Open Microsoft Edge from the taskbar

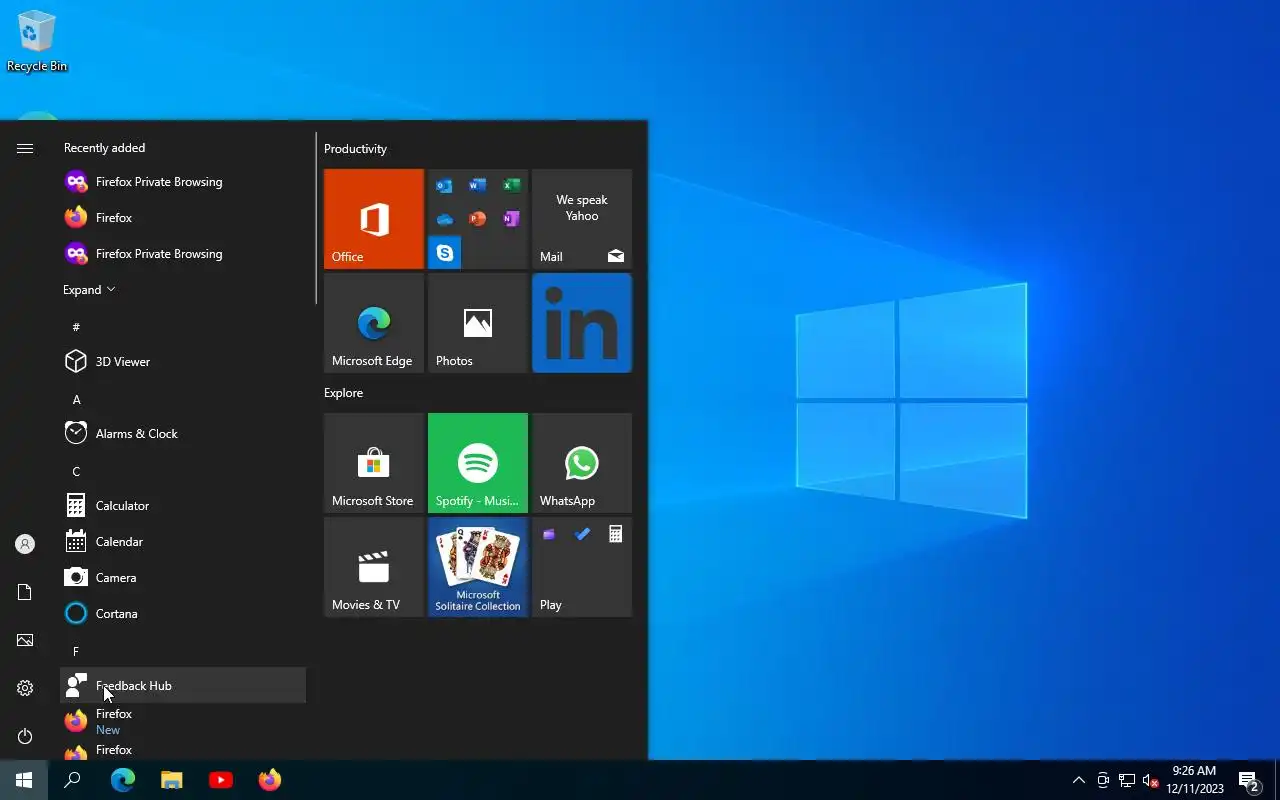(x=122, y=780)
